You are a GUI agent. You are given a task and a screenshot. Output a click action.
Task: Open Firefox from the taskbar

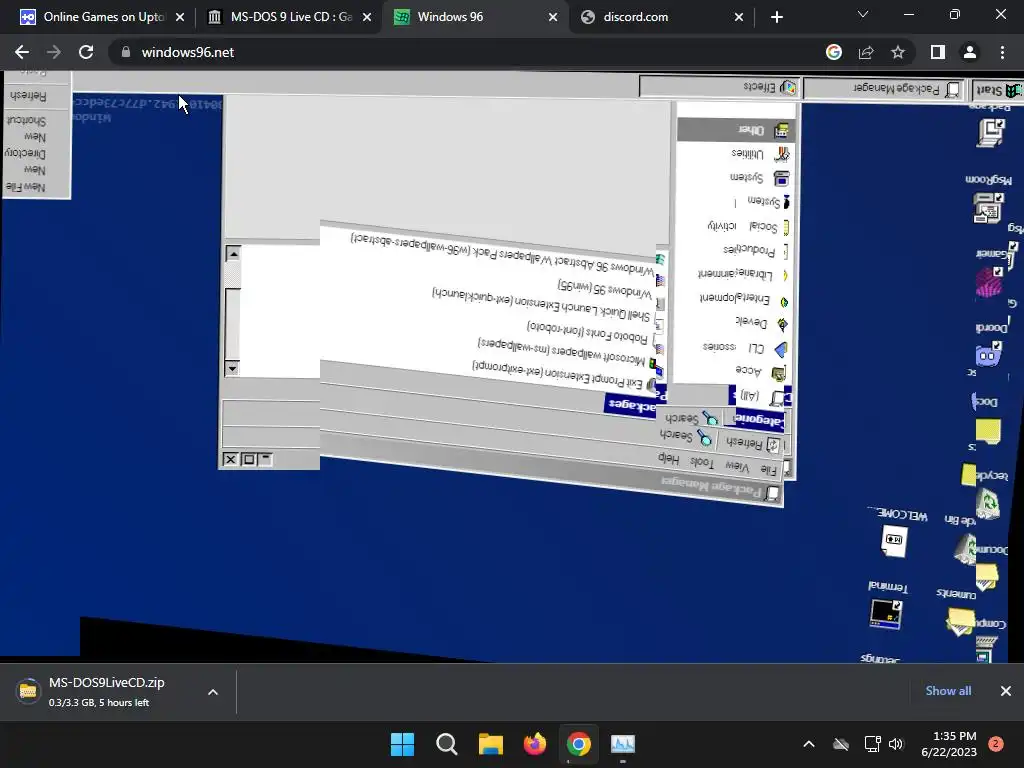tap(535, 744)
